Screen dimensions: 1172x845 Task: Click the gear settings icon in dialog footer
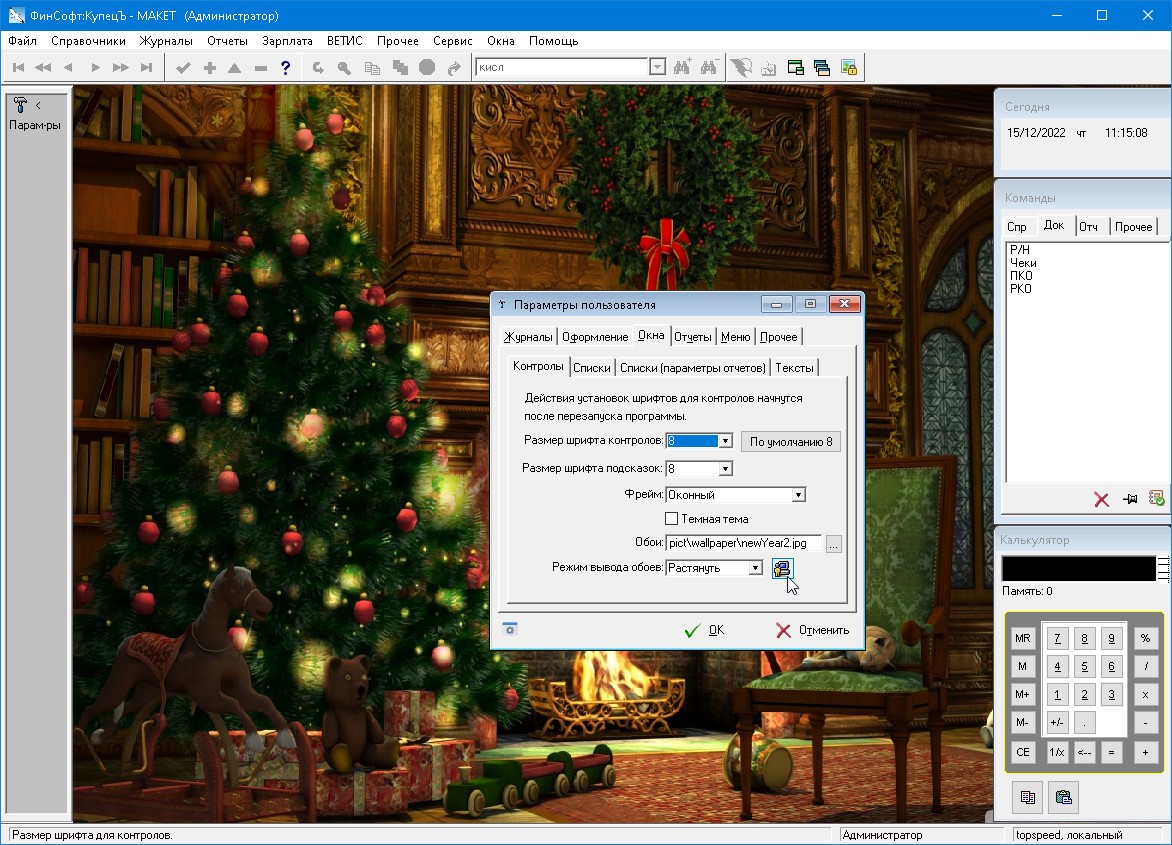point(510,629)
